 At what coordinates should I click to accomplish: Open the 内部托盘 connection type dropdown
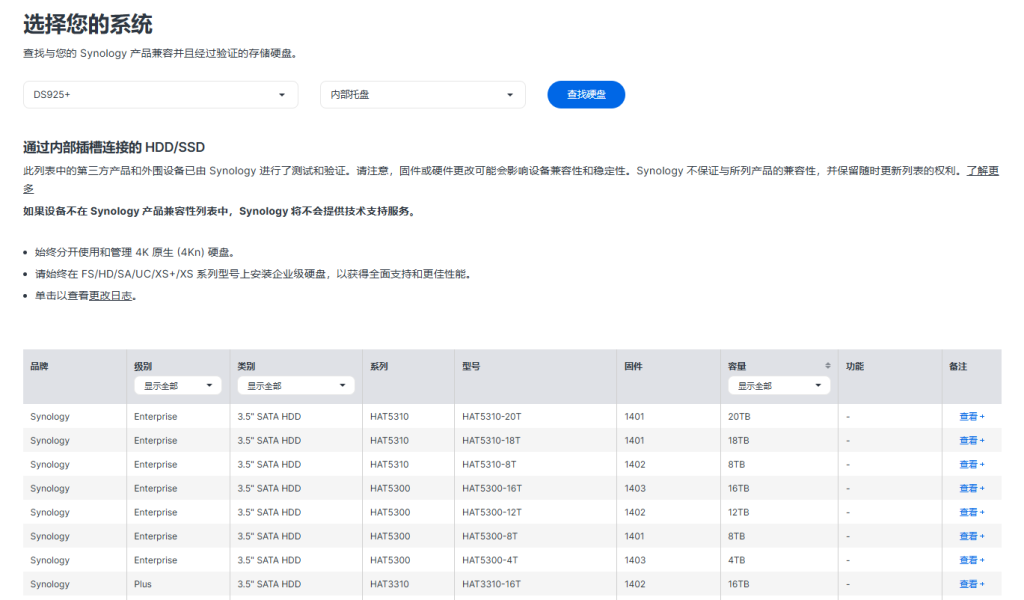pyautogui.click(x=423, y=95)
